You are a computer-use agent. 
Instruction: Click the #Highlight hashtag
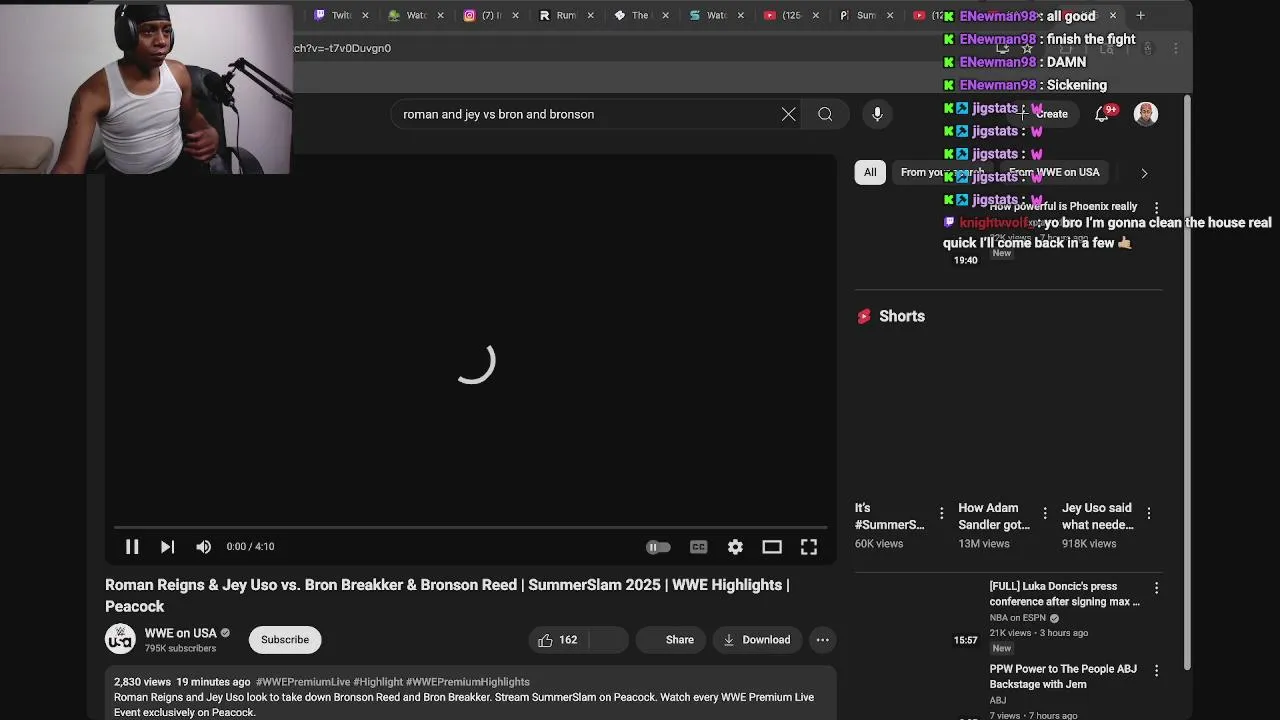pyautogui.click(x=377, y=682)
